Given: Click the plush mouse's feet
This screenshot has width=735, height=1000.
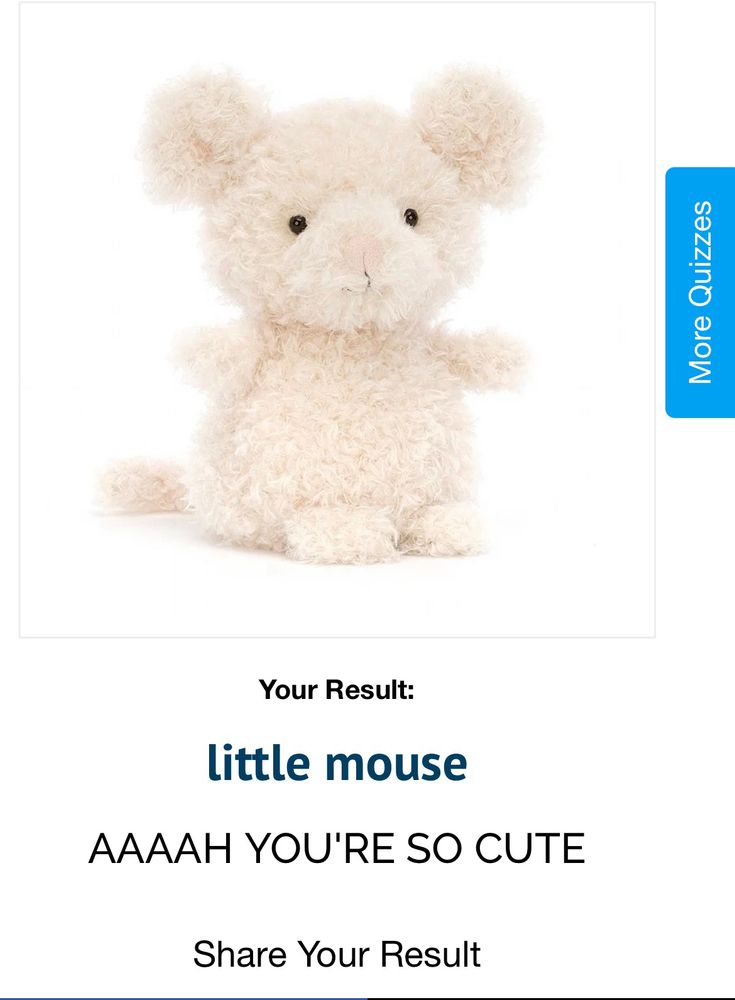Looking at the screenshot, I should click(x=383, y=536).
